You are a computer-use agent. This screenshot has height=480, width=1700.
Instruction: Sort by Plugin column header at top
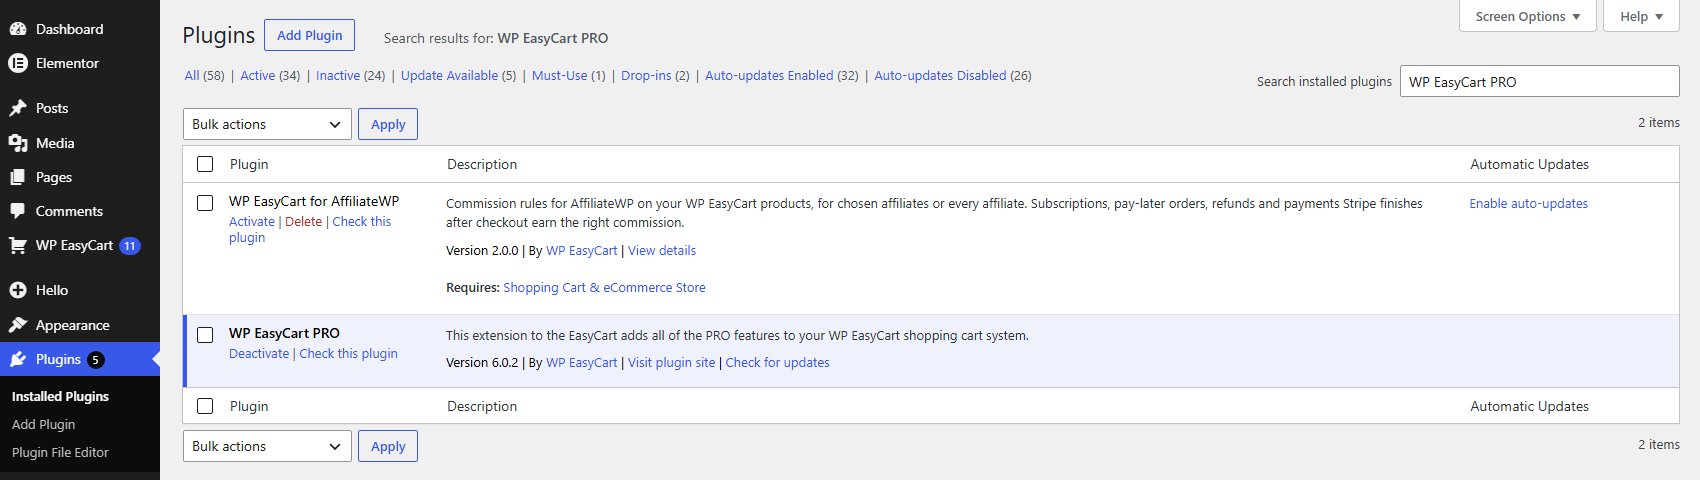[249, 164]
